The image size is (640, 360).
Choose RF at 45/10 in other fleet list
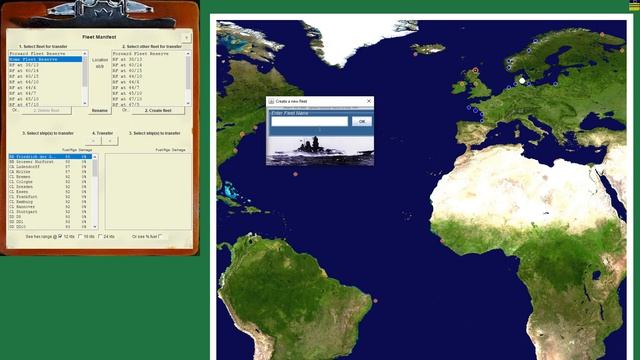tap(149, 93)
